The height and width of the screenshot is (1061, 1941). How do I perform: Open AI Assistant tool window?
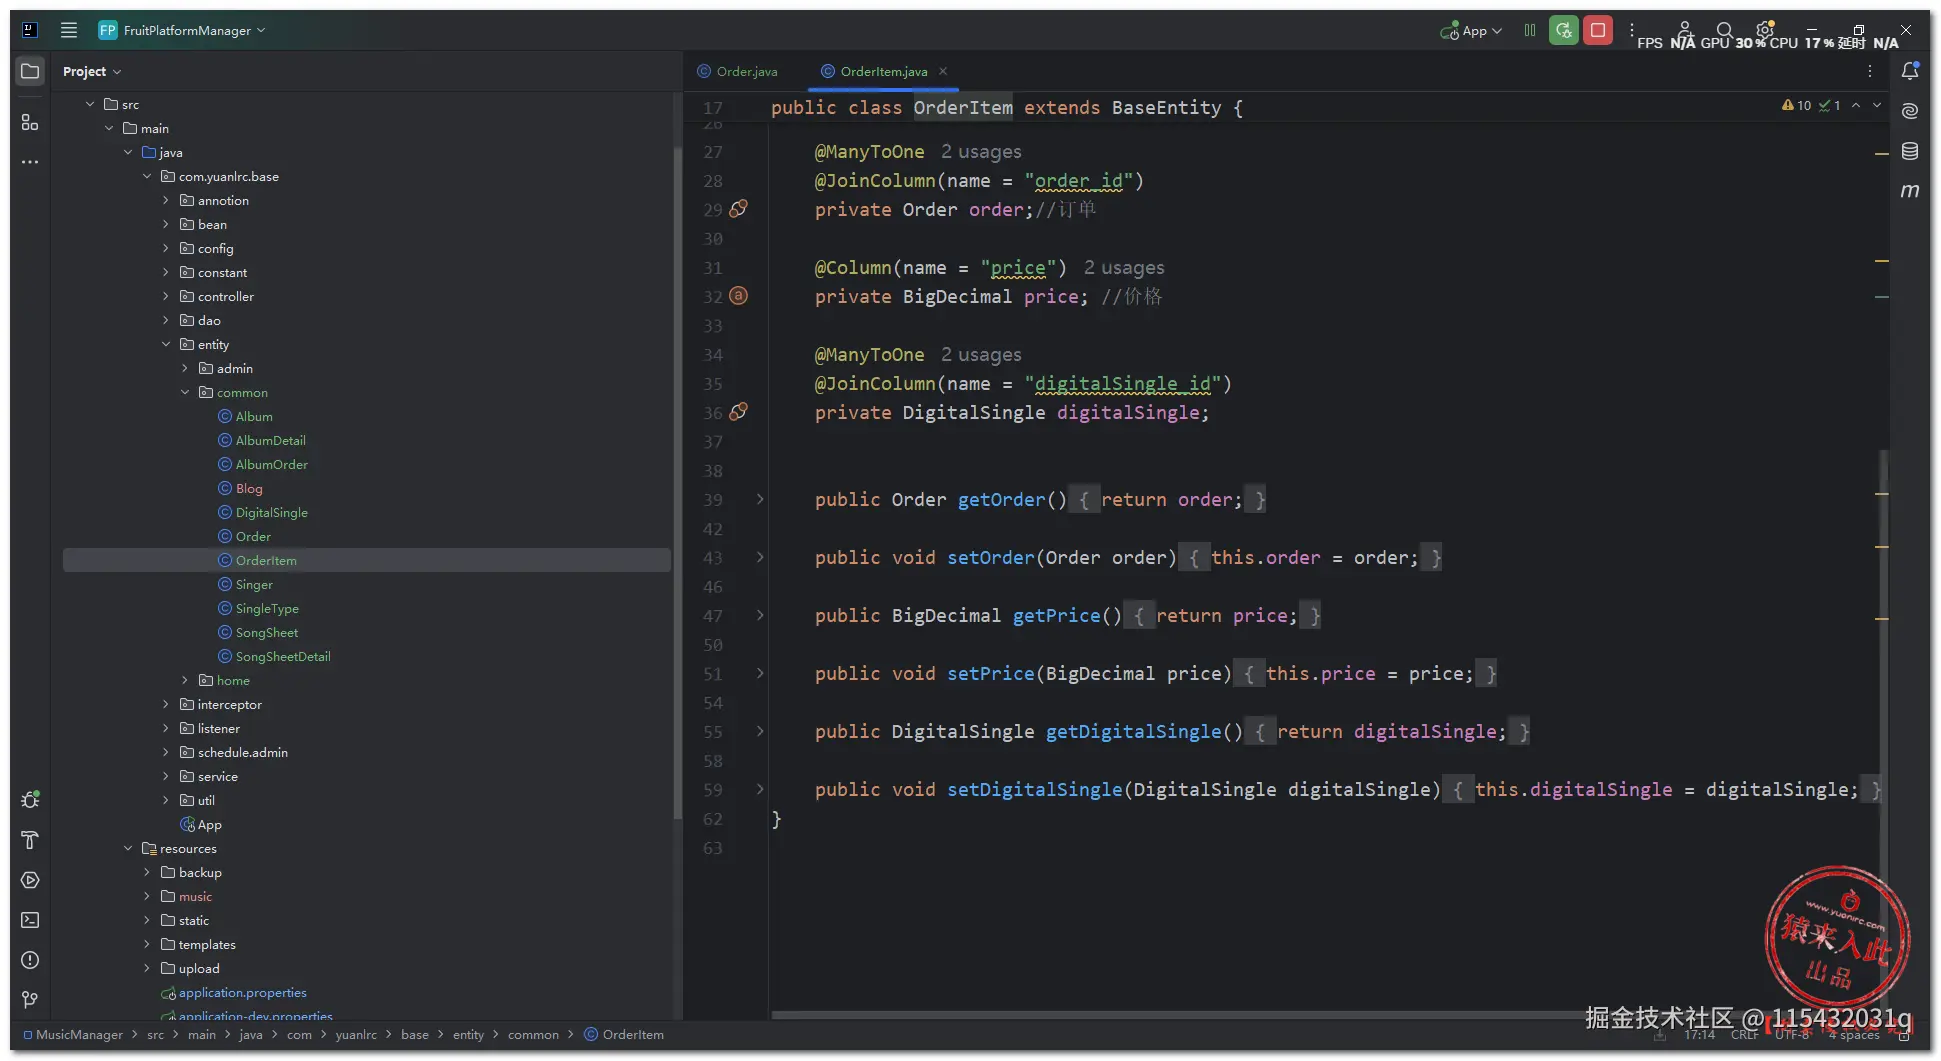(1910, 111)
